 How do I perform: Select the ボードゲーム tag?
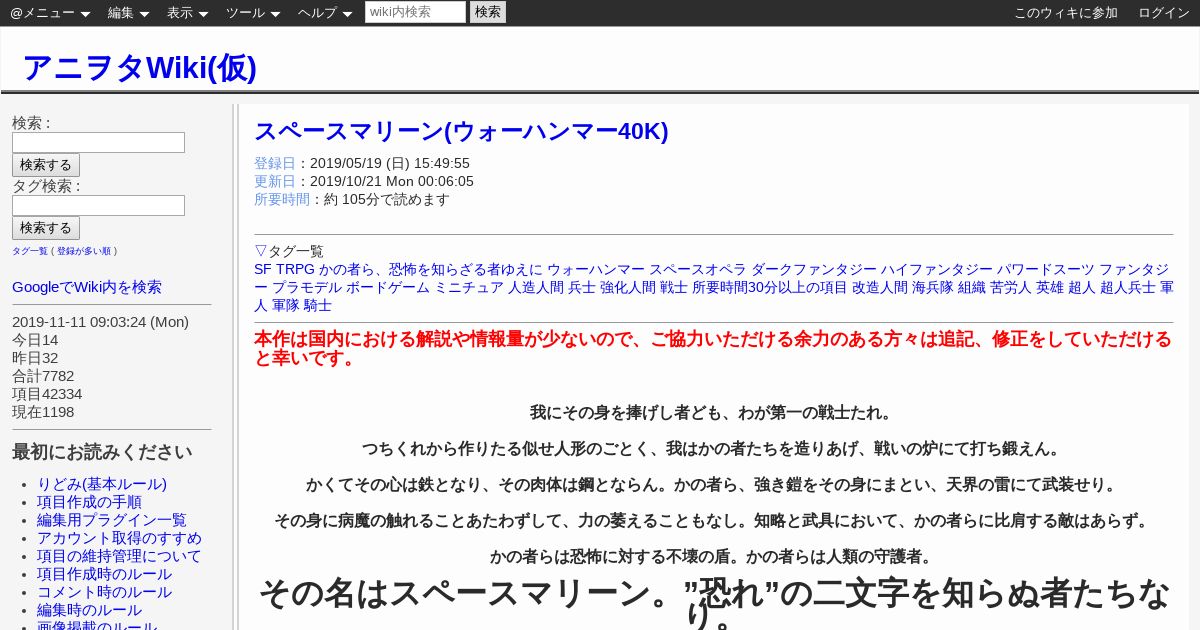pos(388,287)
